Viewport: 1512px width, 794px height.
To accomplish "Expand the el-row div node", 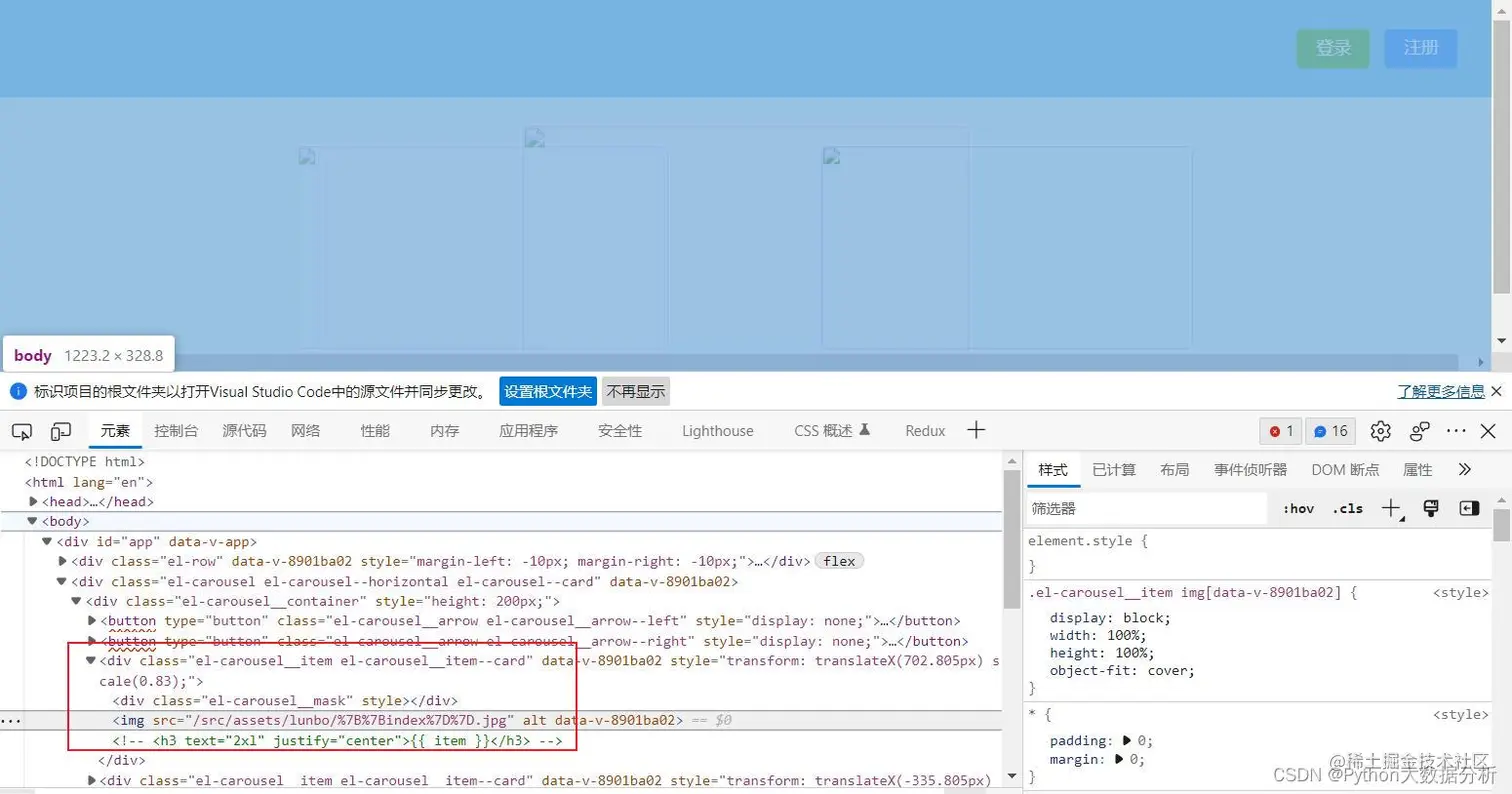I will pyautogui.click(x=62, y=561).
